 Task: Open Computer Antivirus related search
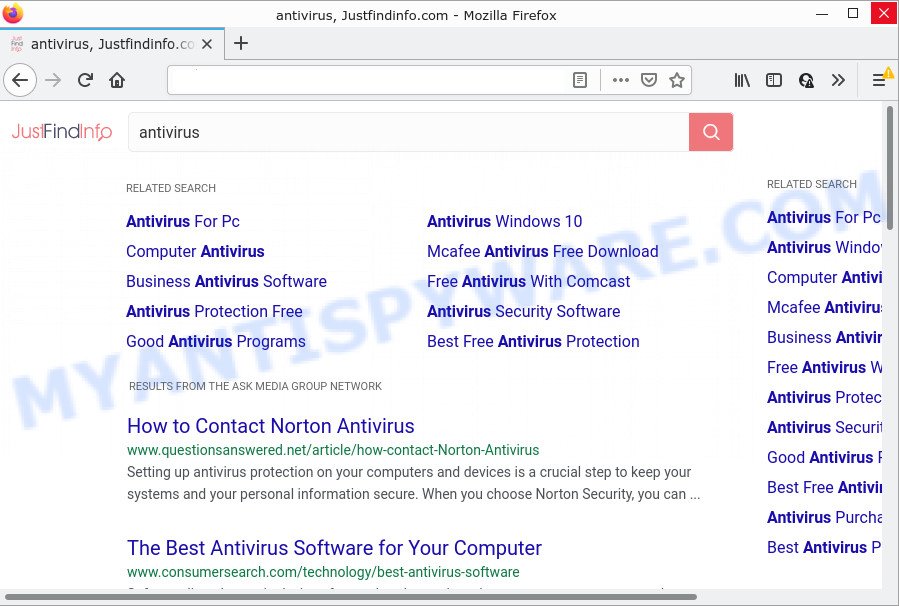[195, 251]
